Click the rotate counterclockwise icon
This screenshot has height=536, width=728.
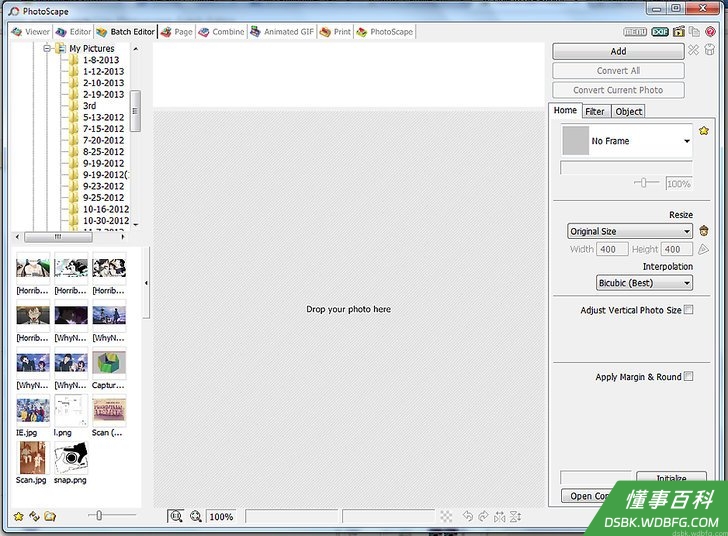point(468,516)
